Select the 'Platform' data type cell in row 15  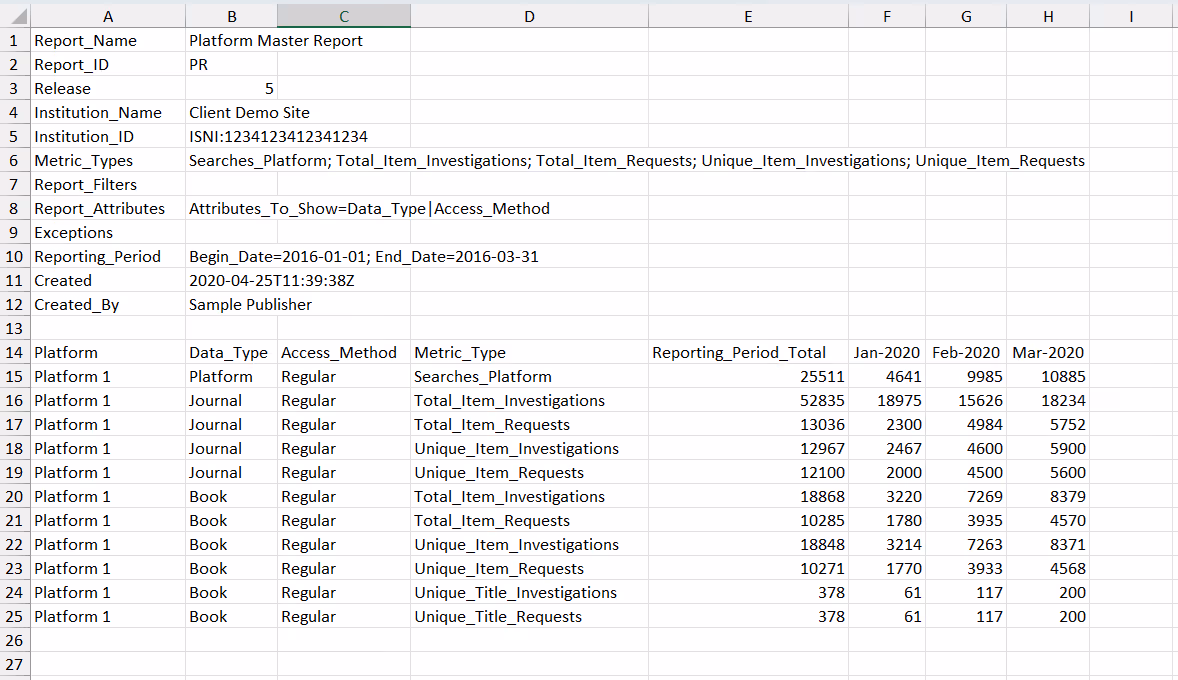click(231, 376)
